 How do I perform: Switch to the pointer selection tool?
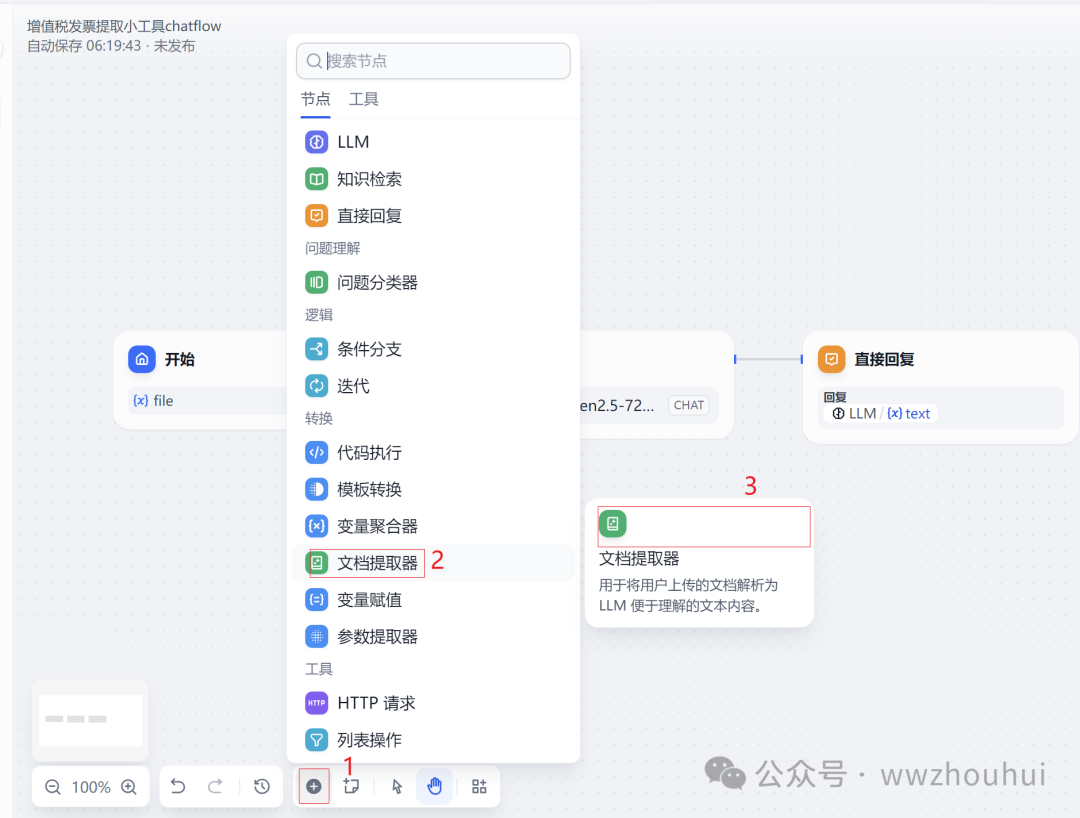(396, 787)
